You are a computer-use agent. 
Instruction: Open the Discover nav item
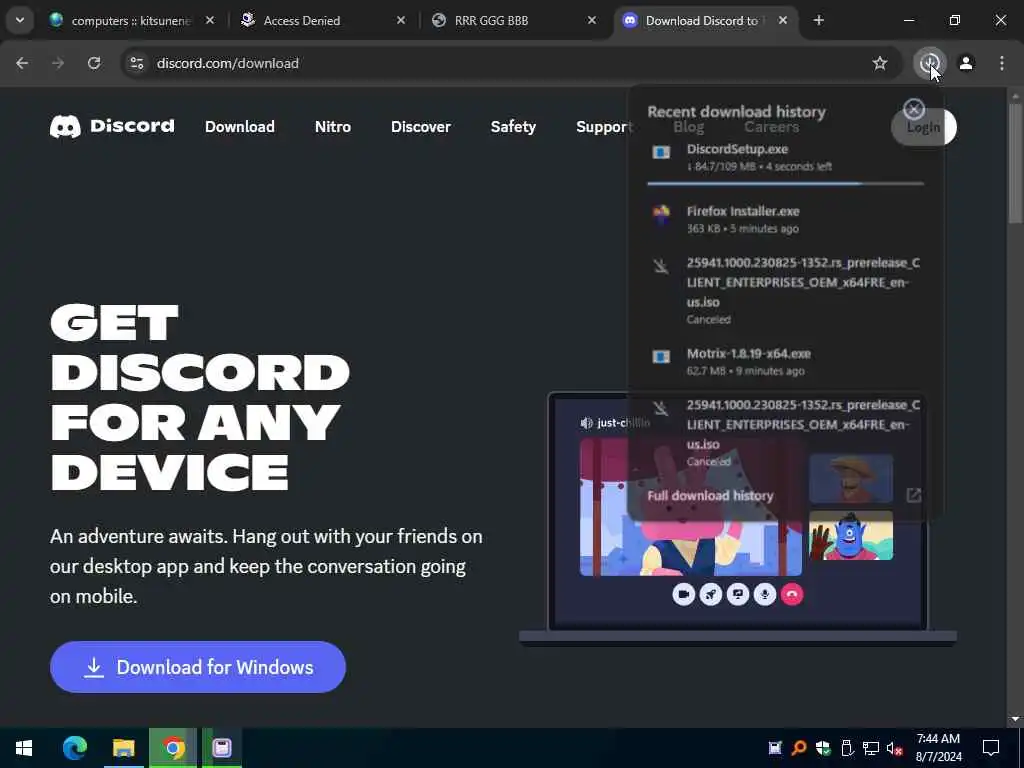[x=421, y=127]
